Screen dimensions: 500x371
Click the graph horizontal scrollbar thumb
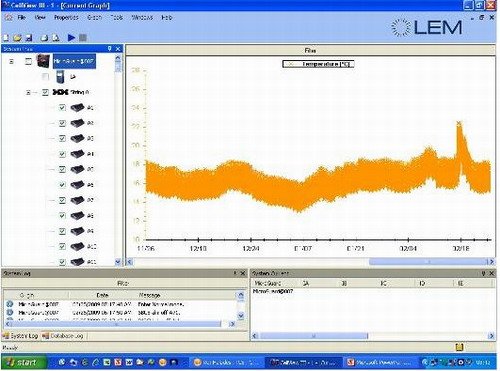(428, 262)
